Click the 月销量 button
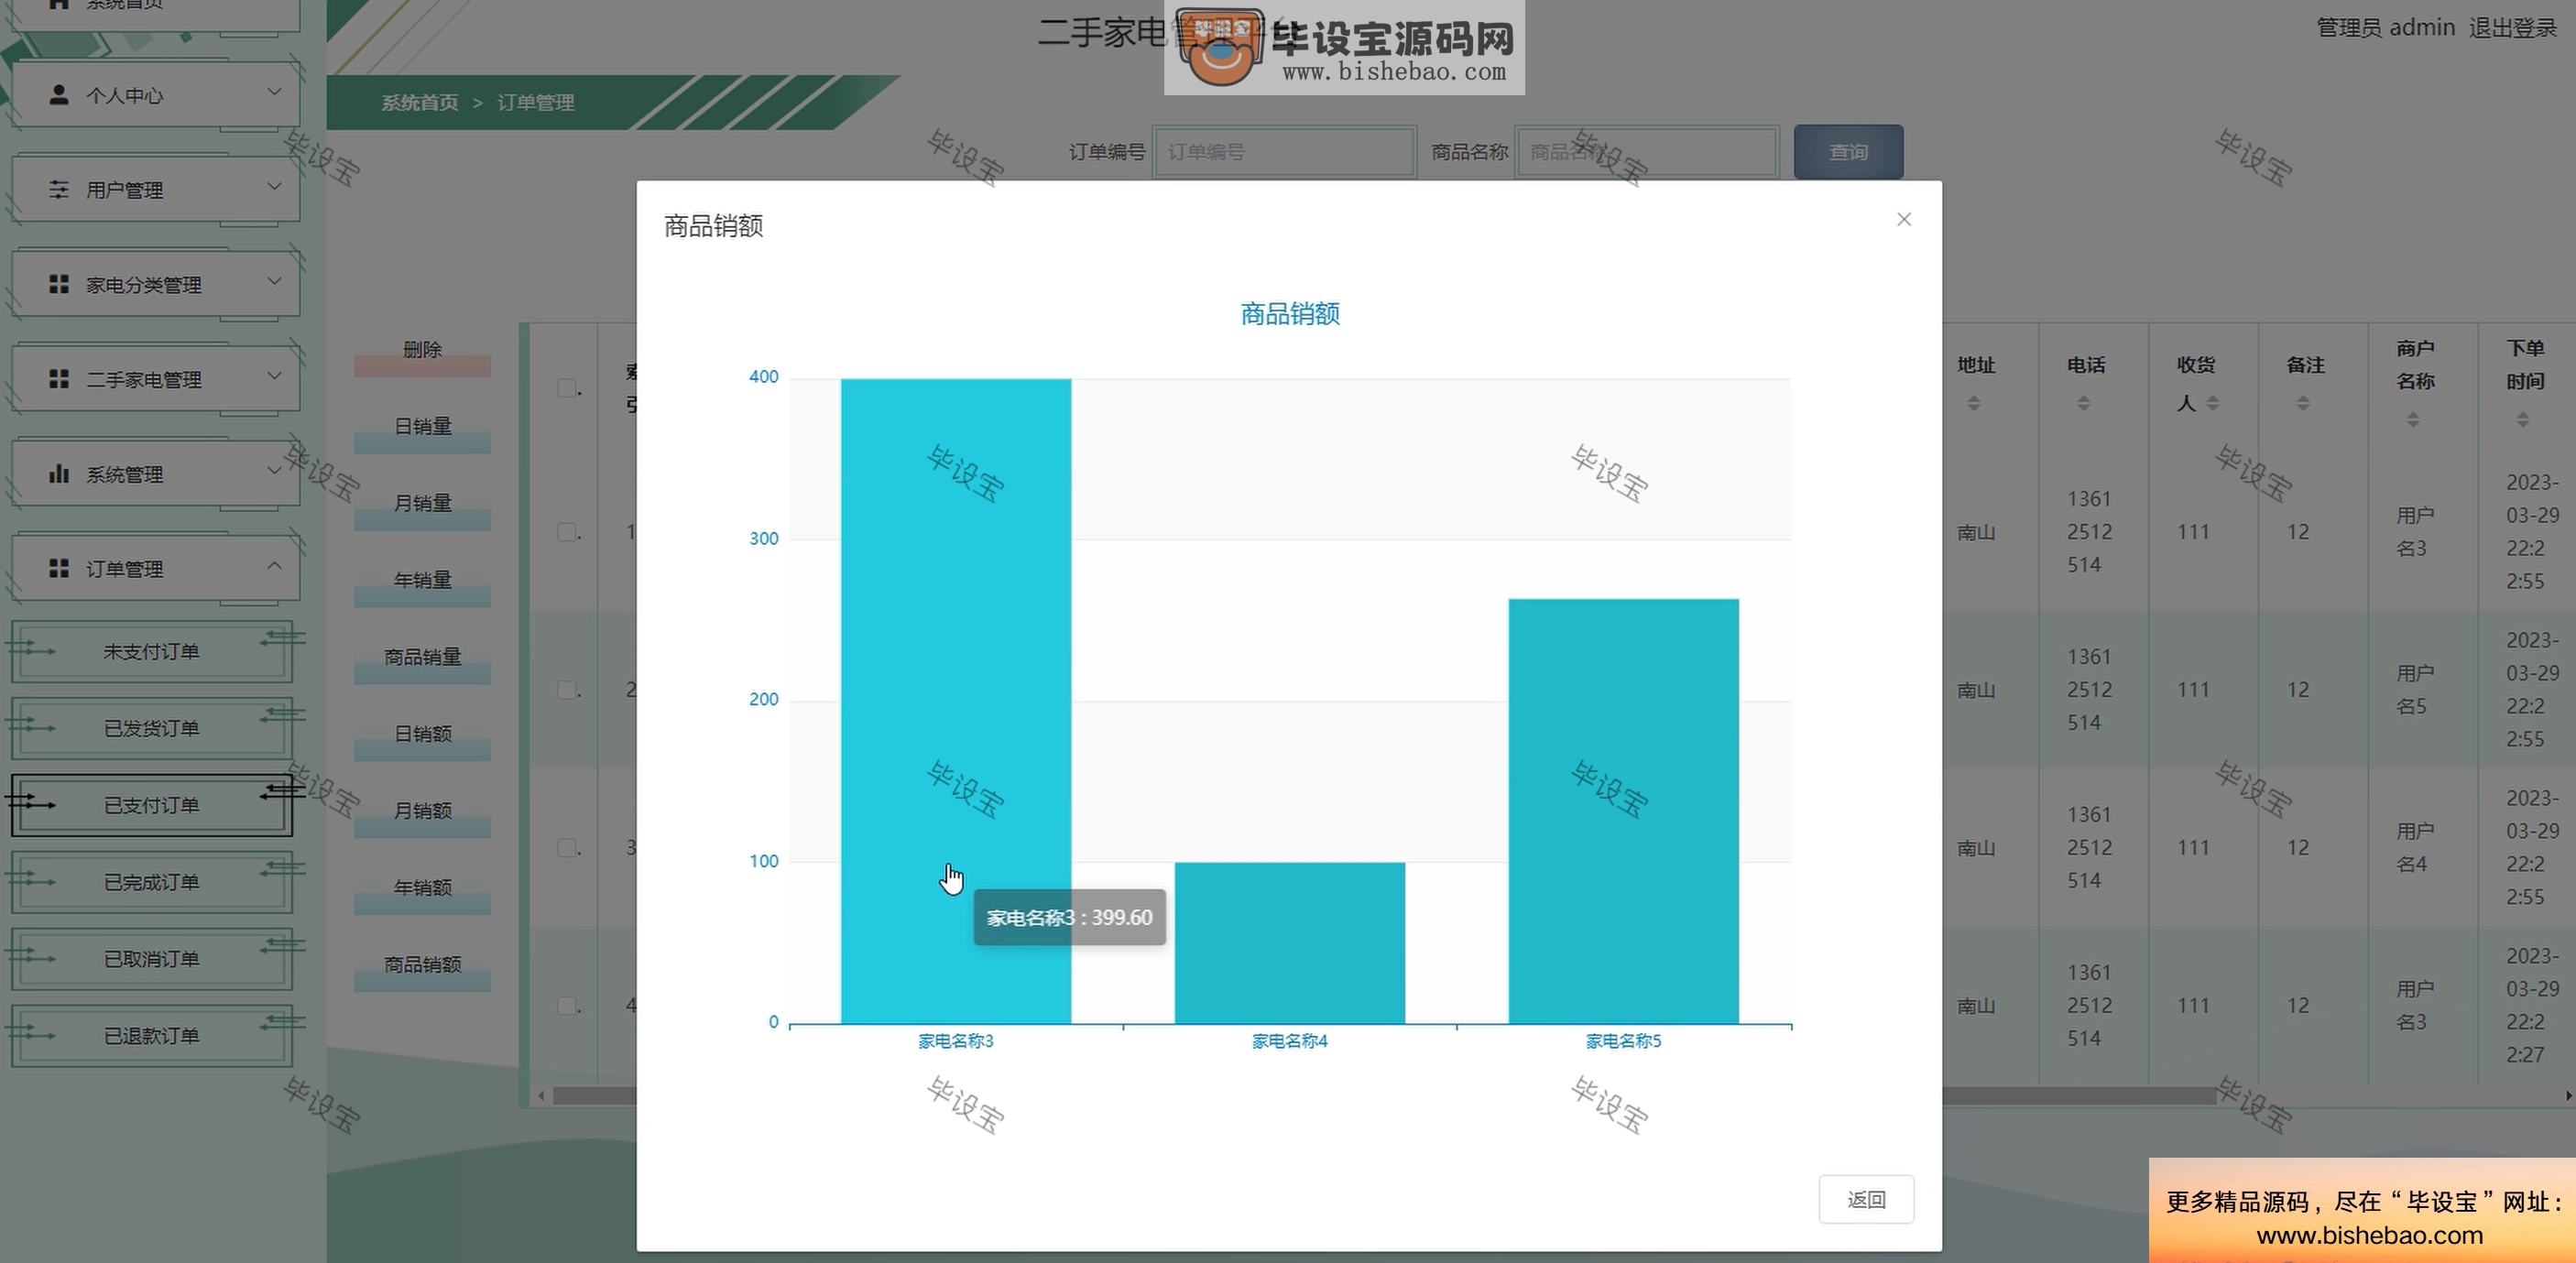2576x1263 pixels. pos(422,506)
